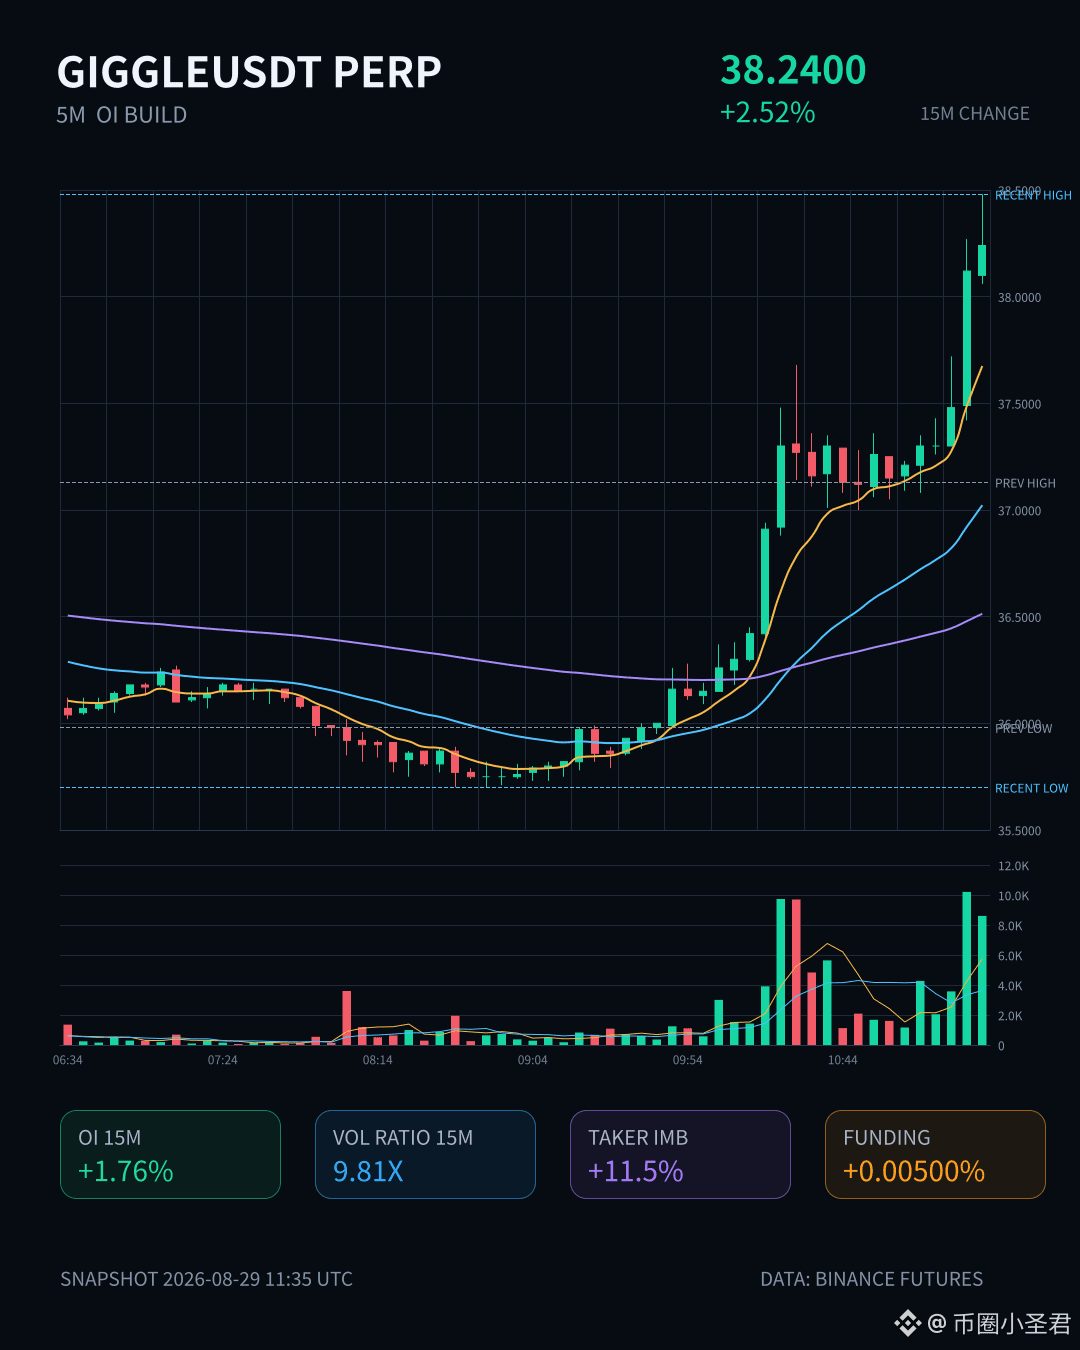Click the OI 15M card label
This screenshot has width=1080, height=1350.
(110, 1138)
